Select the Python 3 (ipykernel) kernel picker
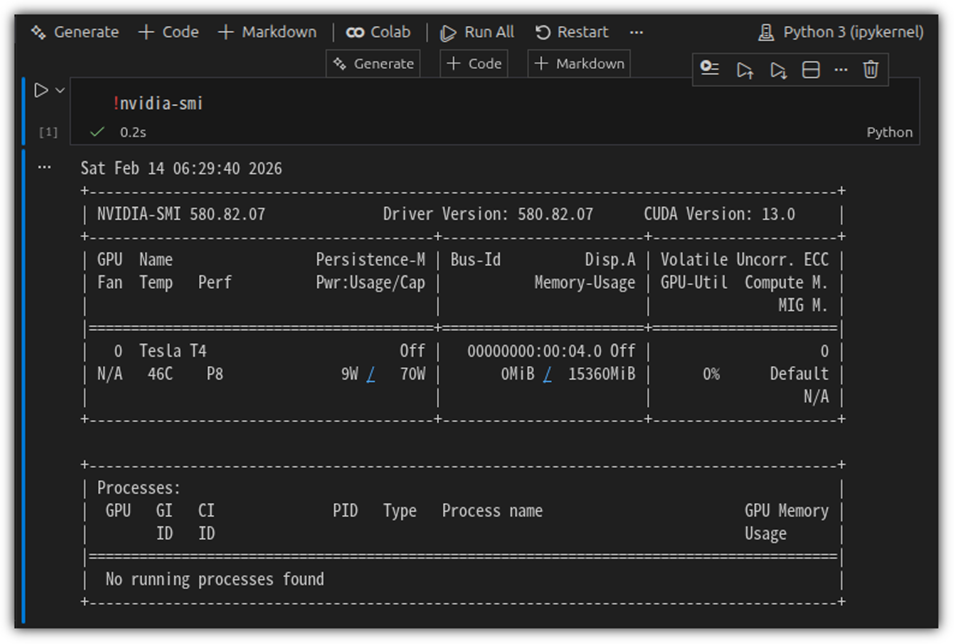This screenshot has height=644, width=954. [841, 32]
